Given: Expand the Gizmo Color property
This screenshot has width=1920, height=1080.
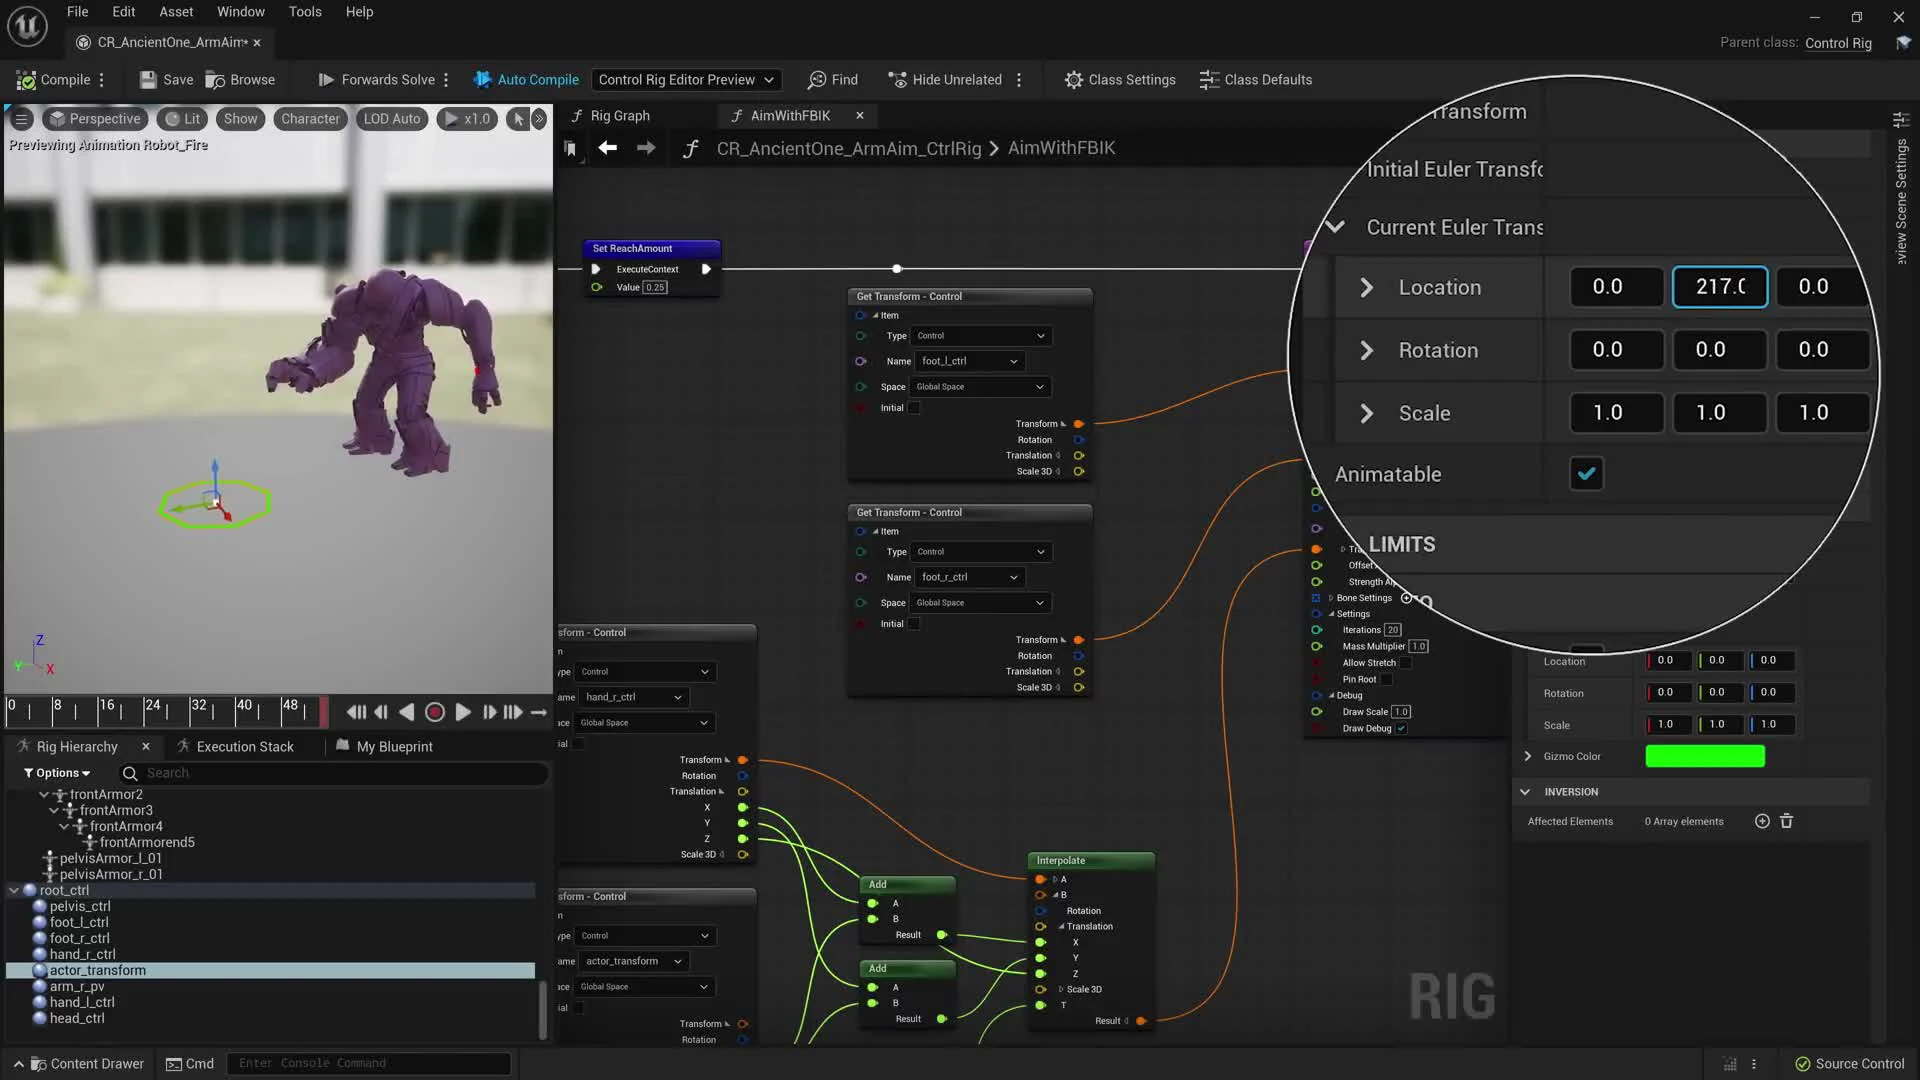Looking at the screenshot, I should coord(1527,756).
